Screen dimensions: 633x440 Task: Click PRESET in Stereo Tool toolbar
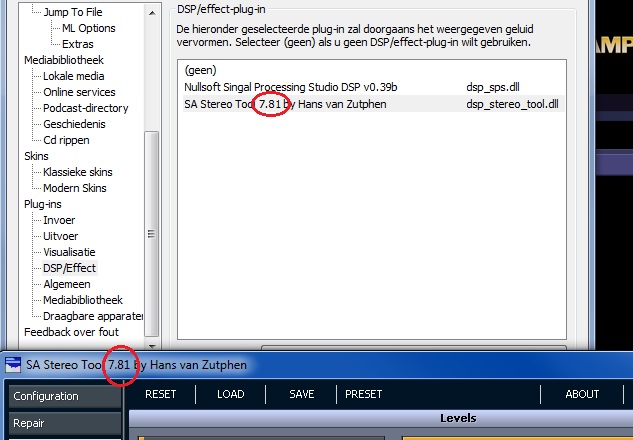363,394
